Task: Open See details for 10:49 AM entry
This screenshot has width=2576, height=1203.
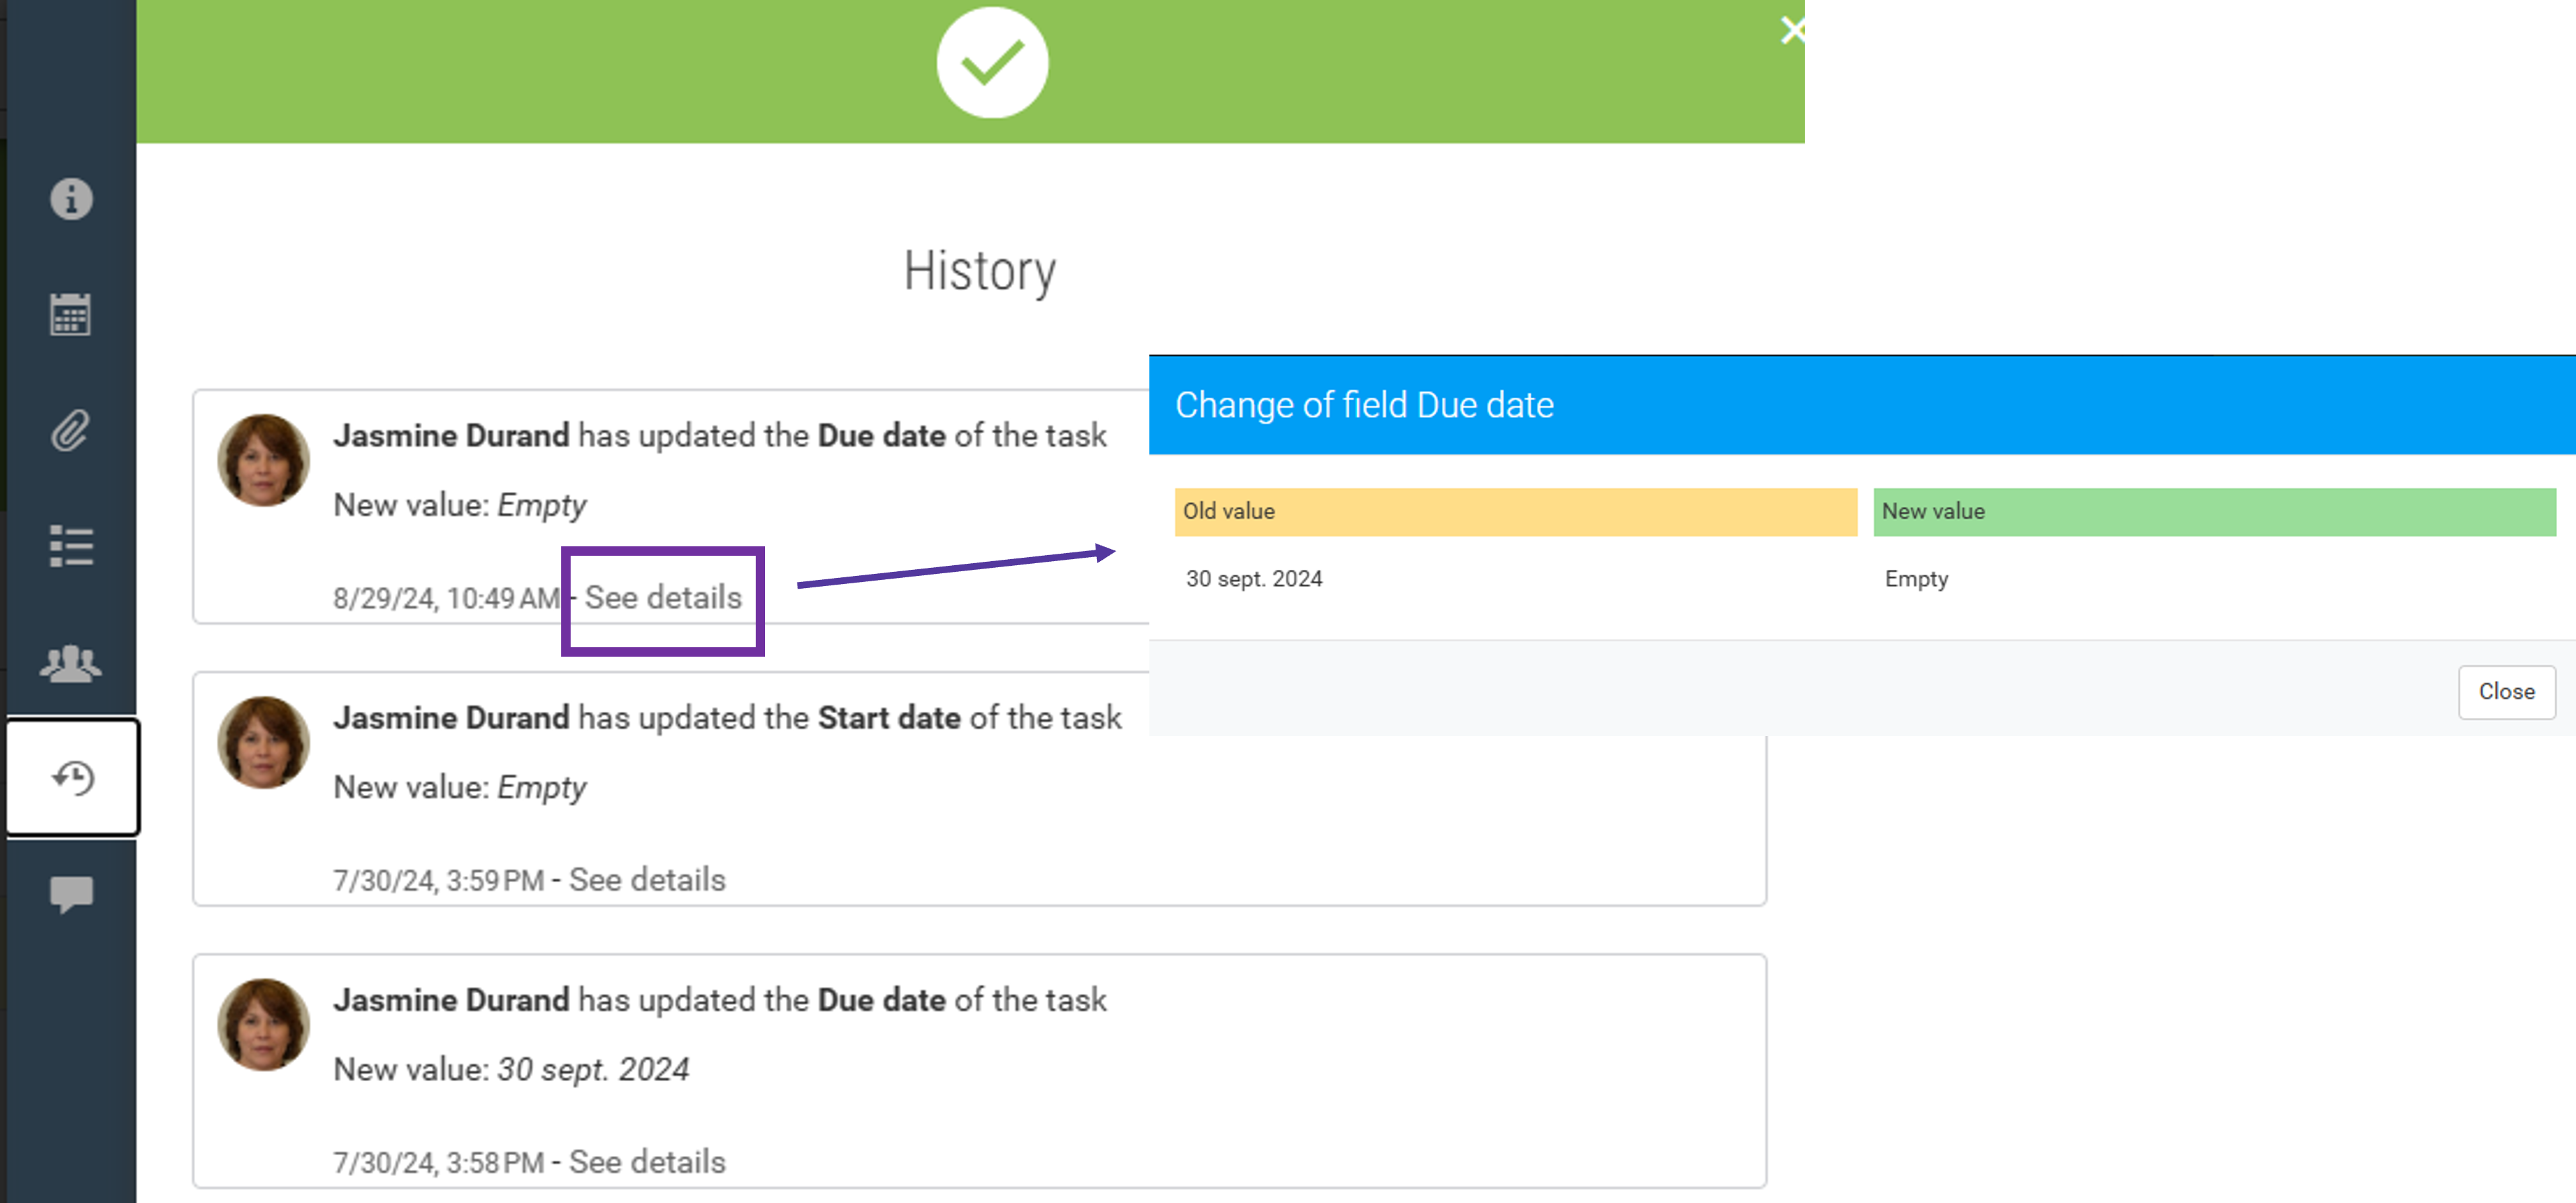Action: [663, 598]
